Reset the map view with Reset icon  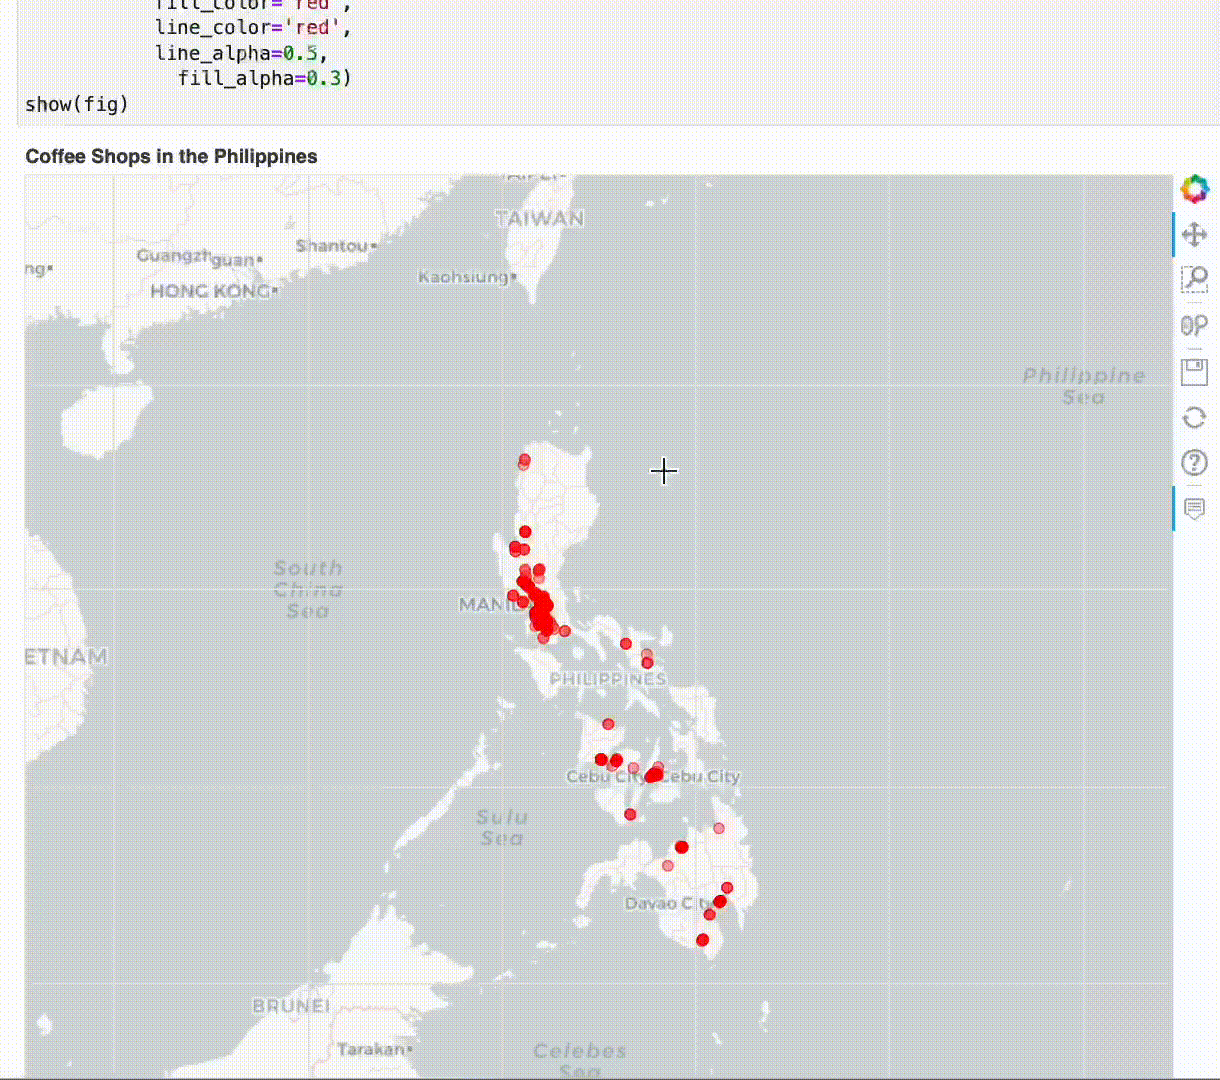[x=1194, y=417]
